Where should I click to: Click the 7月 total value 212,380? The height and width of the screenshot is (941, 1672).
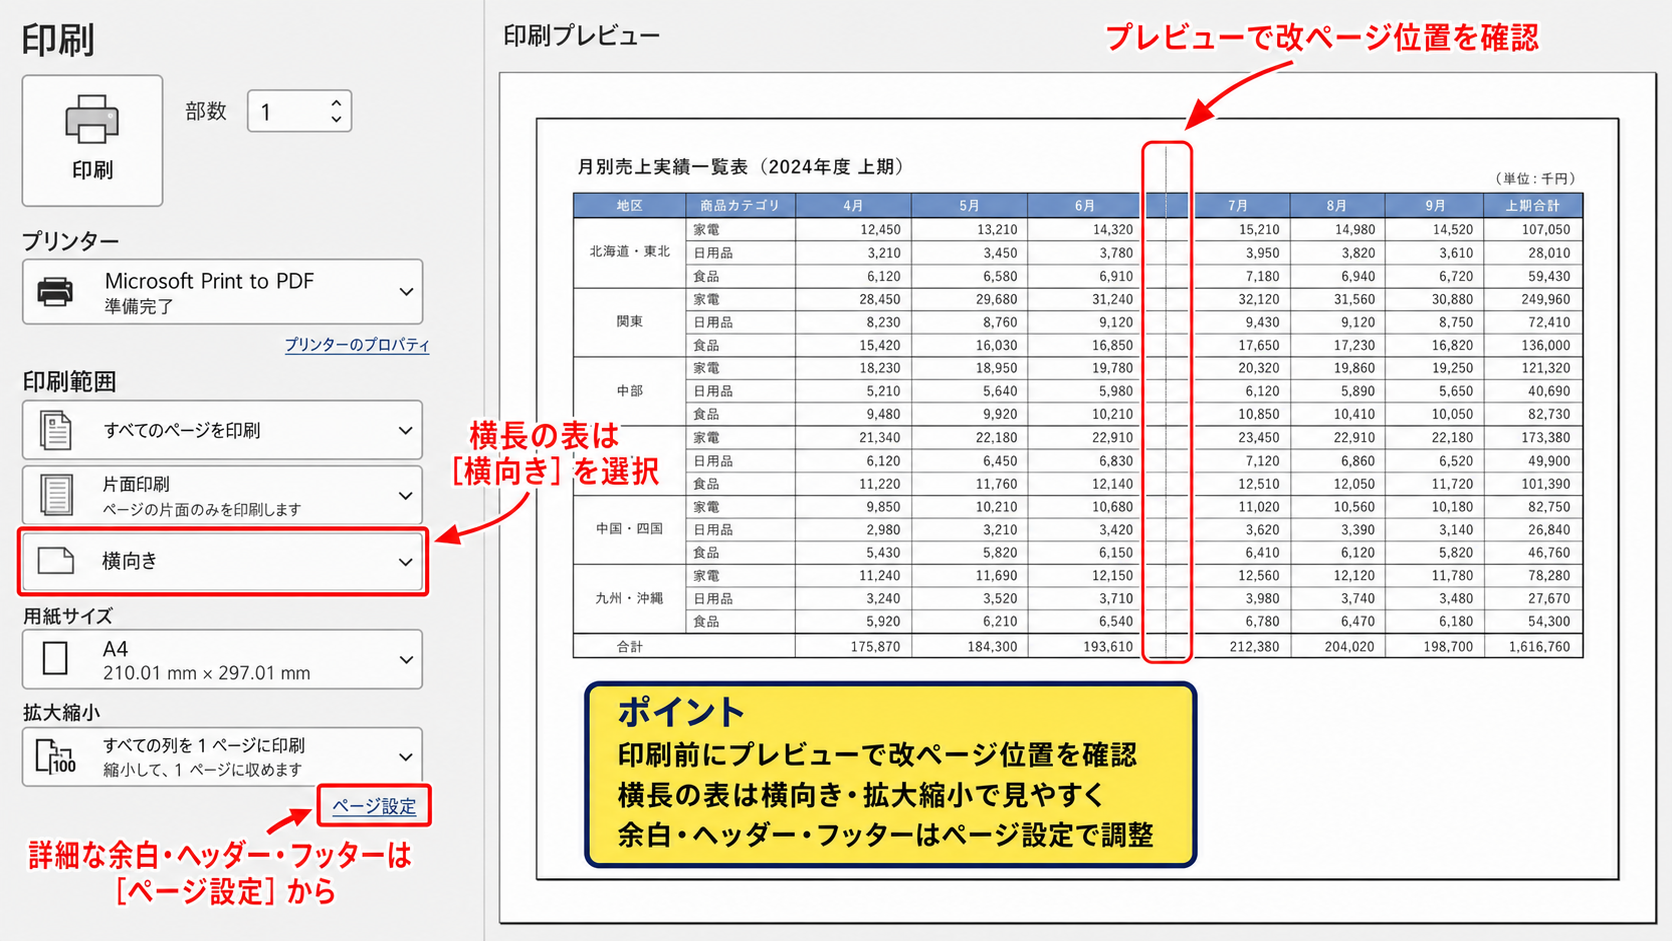point(1254,647)
